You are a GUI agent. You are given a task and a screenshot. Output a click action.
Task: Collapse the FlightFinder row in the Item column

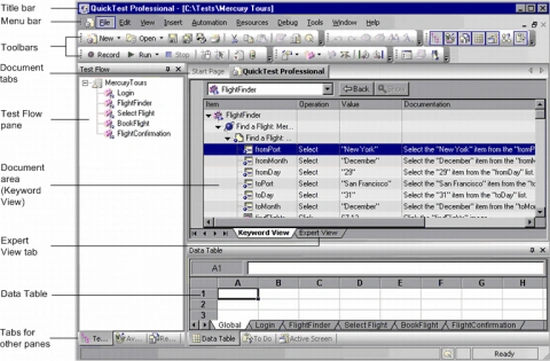(x=208, y=115)
